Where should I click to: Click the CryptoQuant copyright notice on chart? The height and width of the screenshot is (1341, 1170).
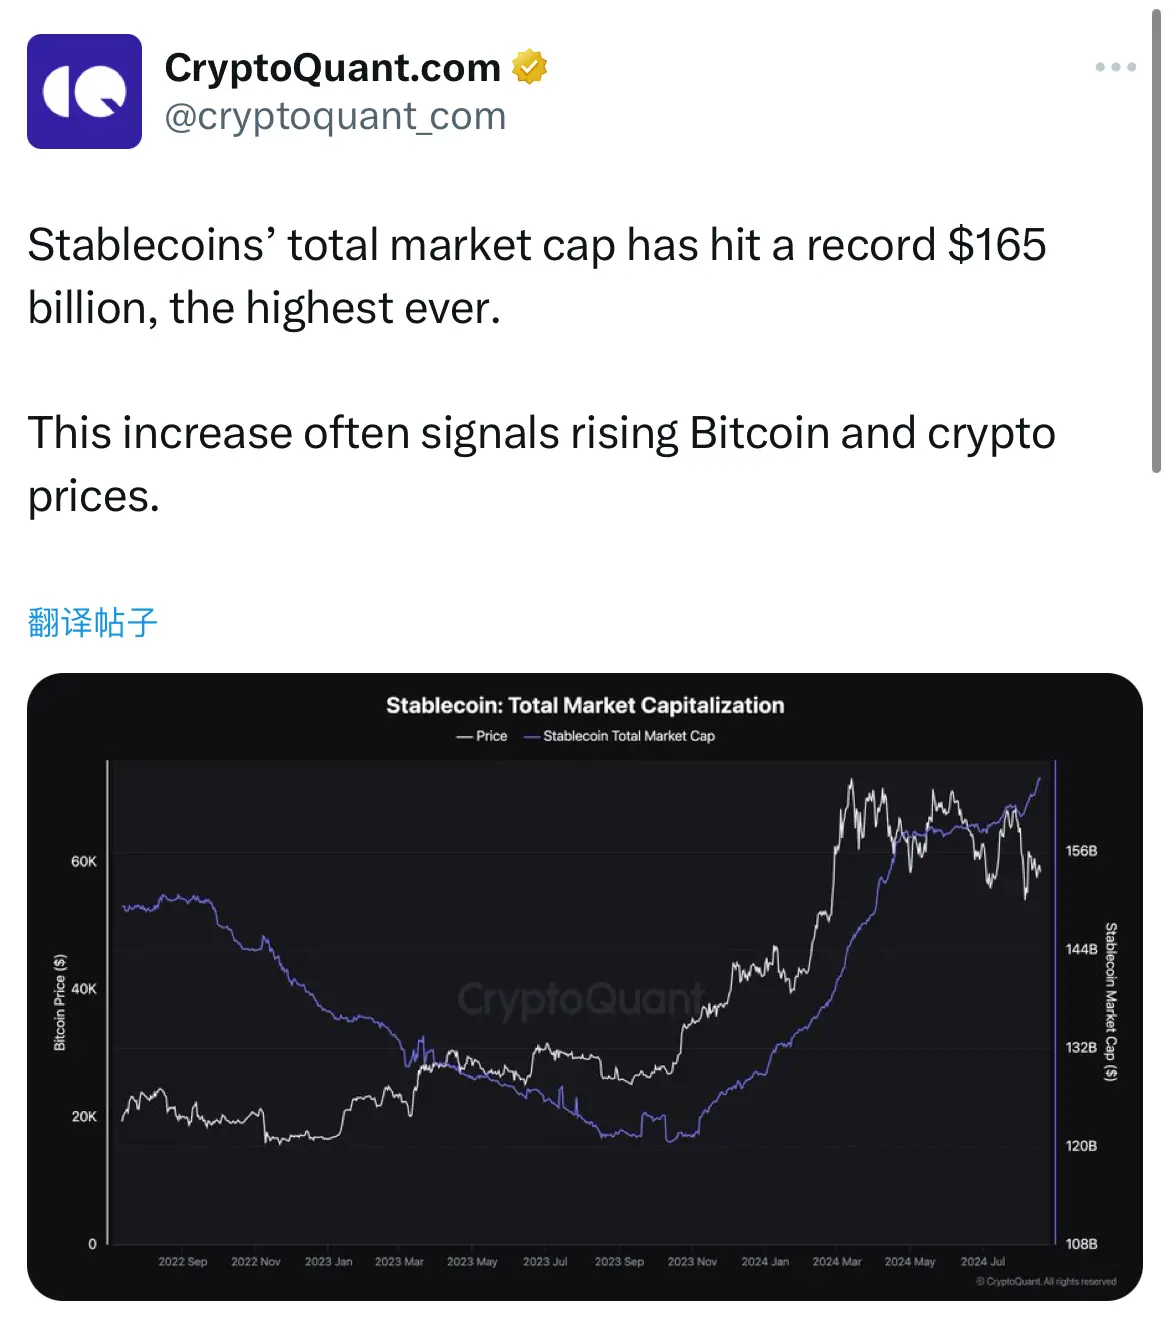click(1046, 1281)
